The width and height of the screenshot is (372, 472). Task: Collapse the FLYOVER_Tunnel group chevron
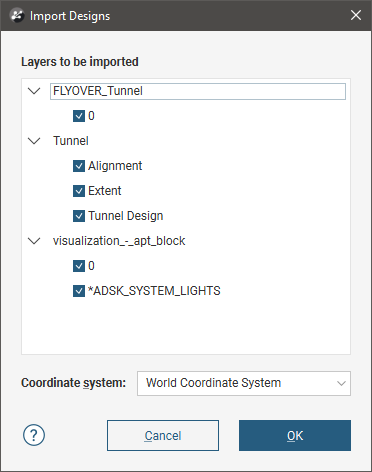(x=34, y=91)
